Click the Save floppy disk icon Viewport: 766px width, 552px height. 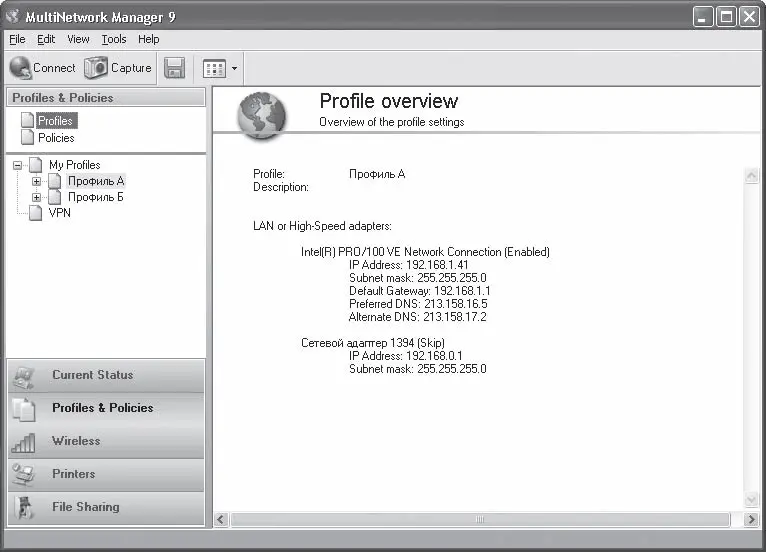tap(174, 68)
